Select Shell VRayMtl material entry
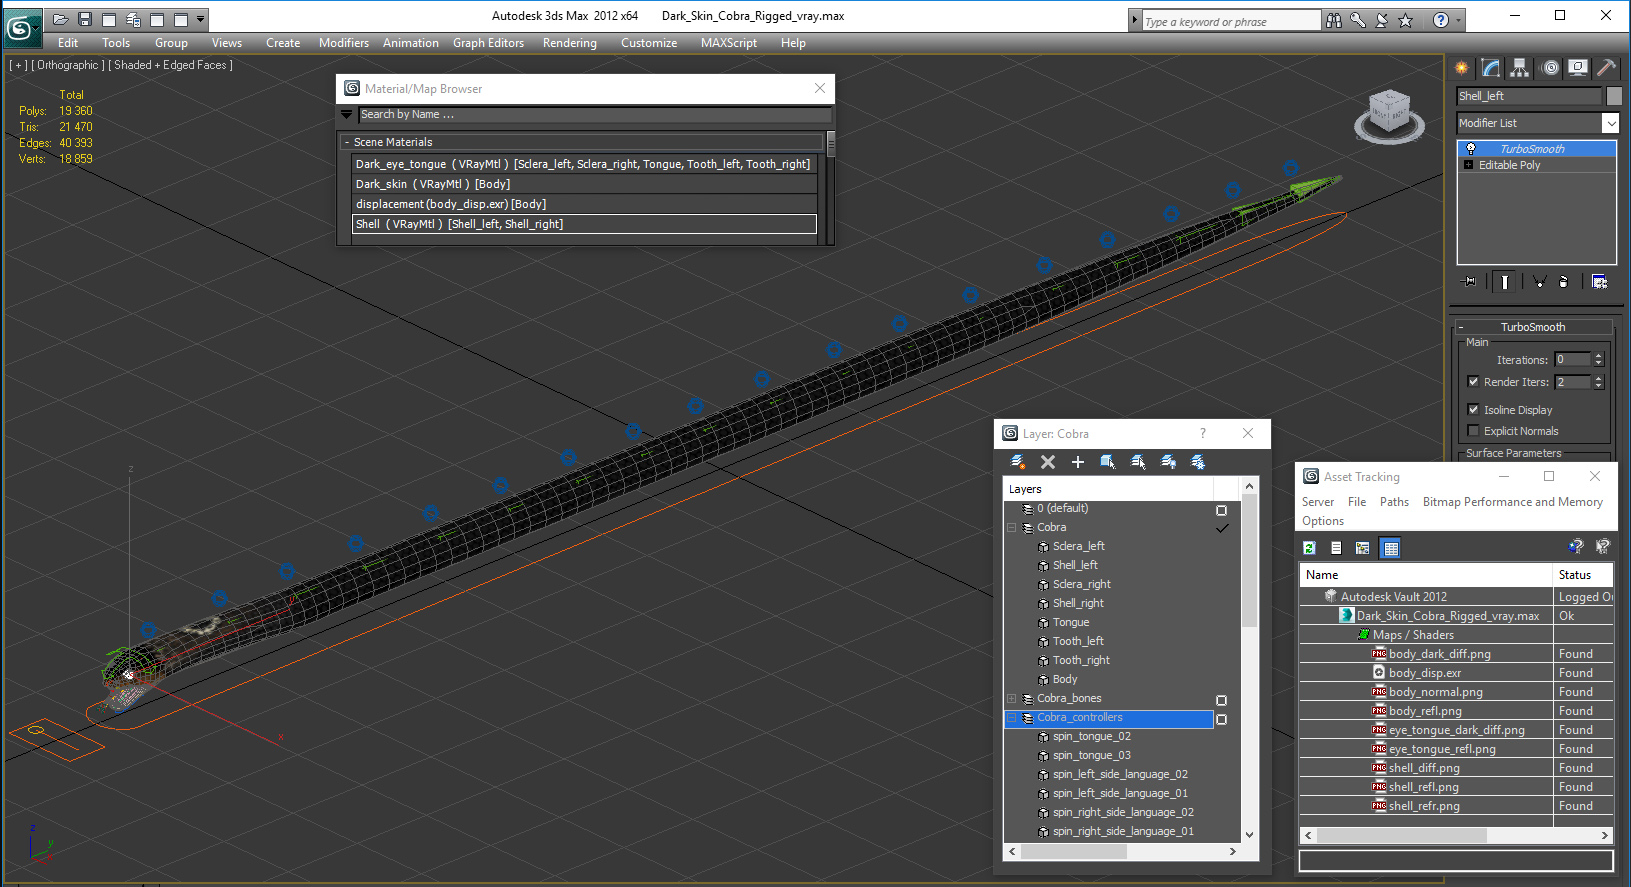This screenshot has width=1631, height=887. (584, 224)
